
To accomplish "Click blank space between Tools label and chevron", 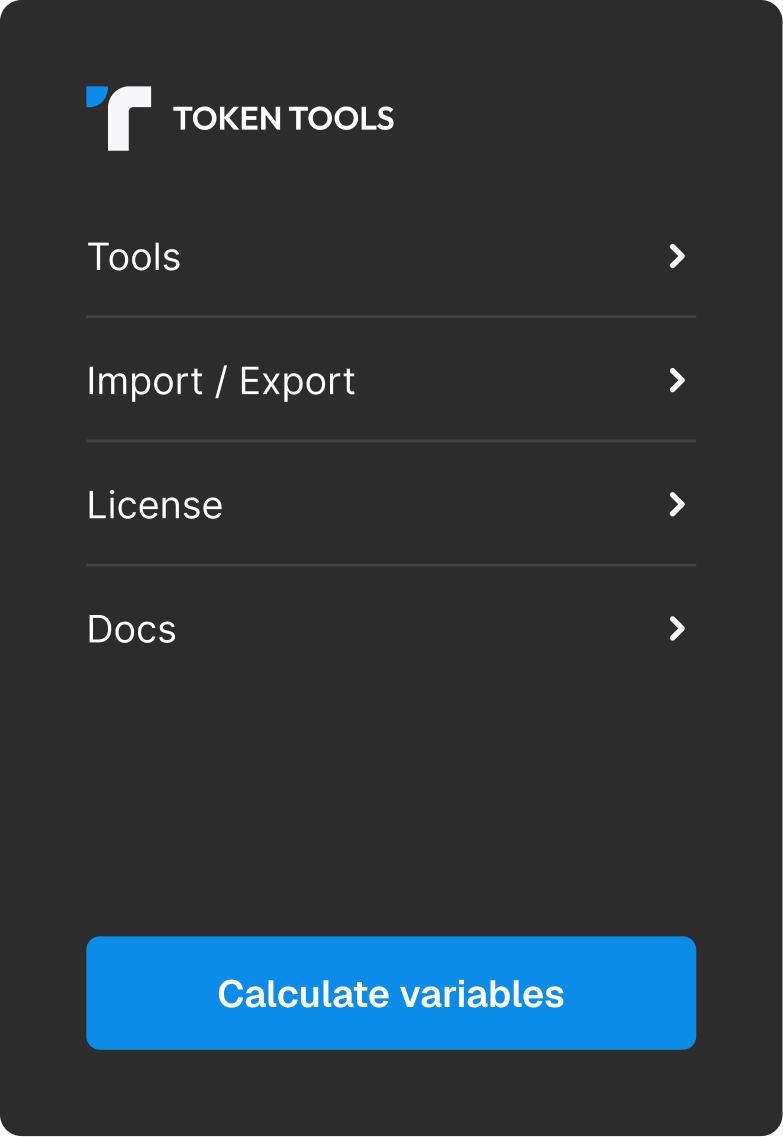I will coord(420,257).
